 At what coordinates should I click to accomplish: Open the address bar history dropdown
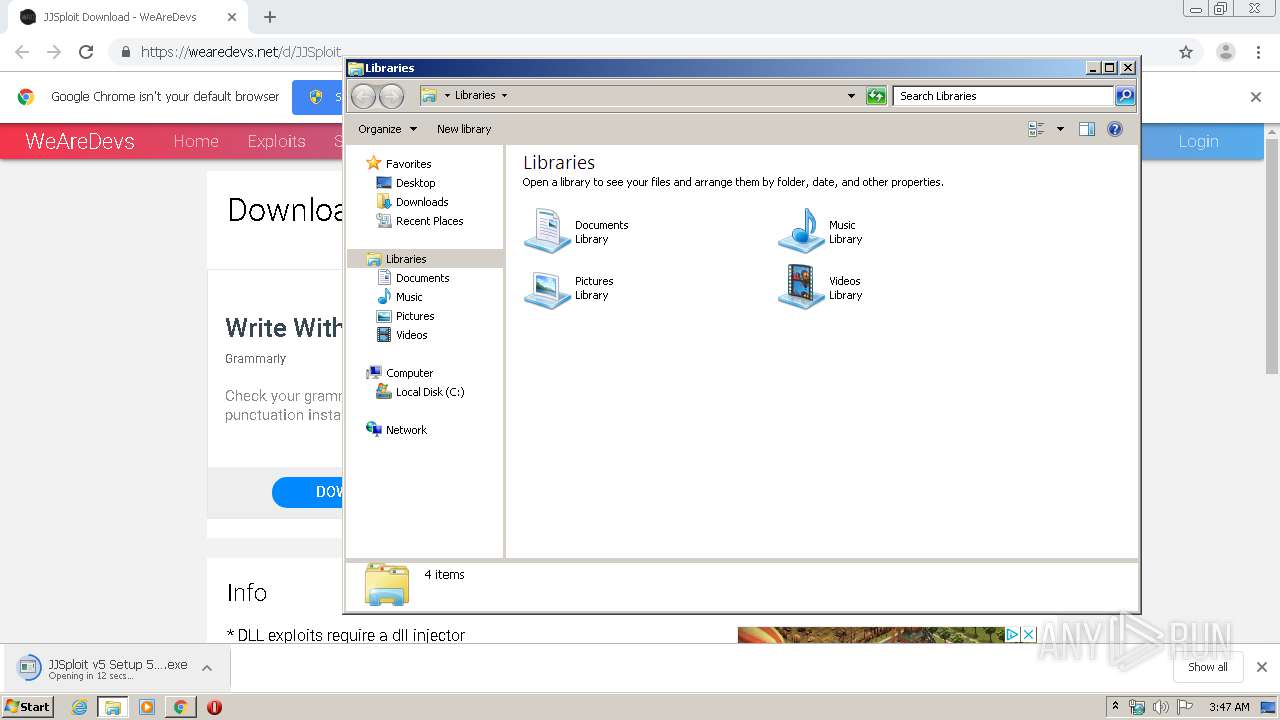pos(851,96)
